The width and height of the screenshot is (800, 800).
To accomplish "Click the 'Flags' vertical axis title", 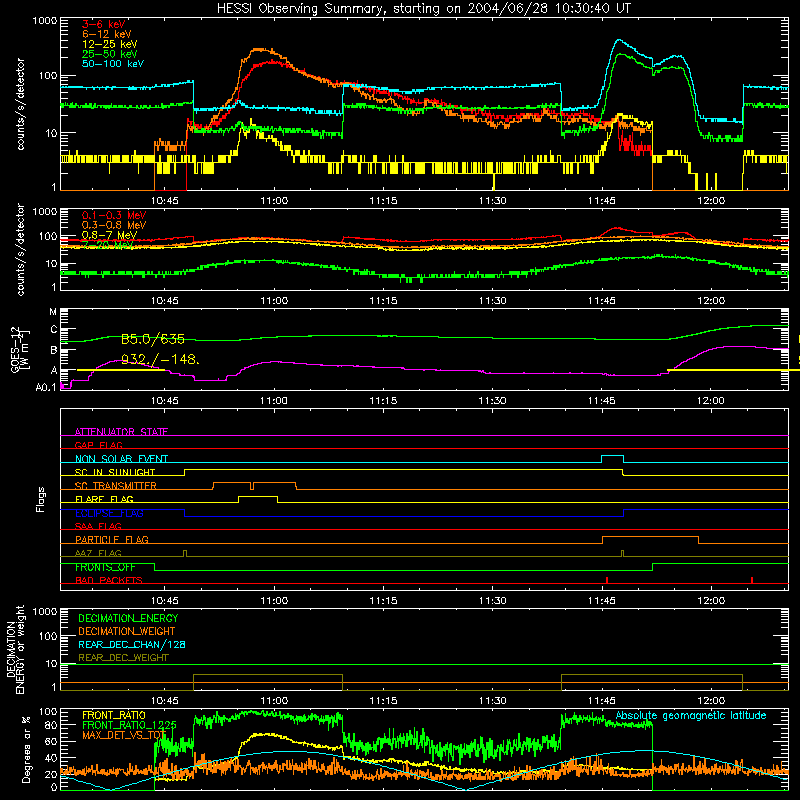I will pyautogui.click(x=41, y=499).
